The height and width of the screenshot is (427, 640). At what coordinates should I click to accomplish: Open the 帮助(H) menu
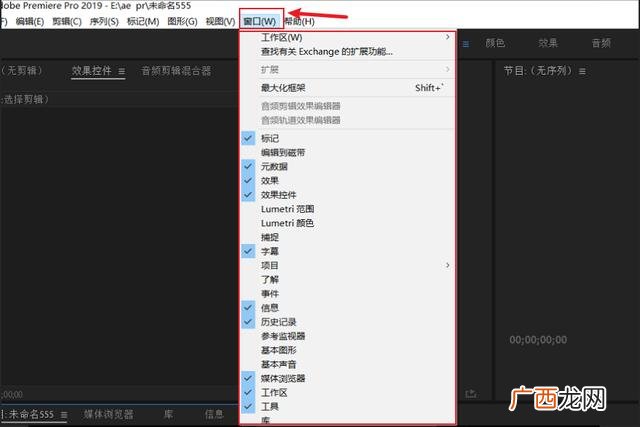tap(300, 21)
